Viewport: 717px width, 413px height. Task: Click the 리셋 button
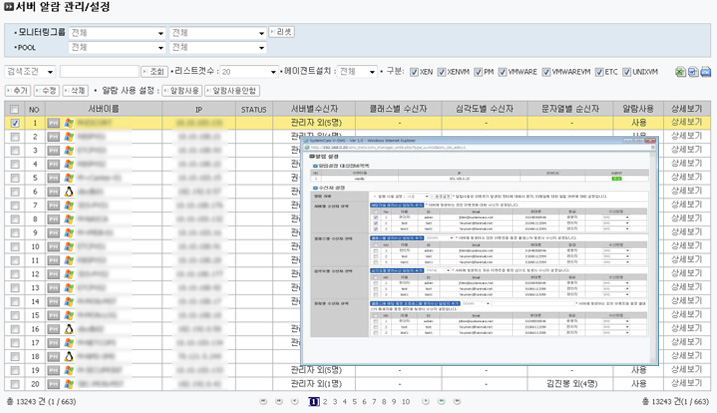pyautogui.click(x=281, y=32)
